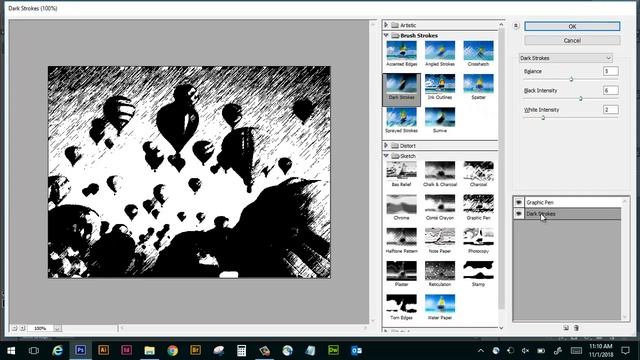Select the Plaster sketch filter

click(401, 274)
